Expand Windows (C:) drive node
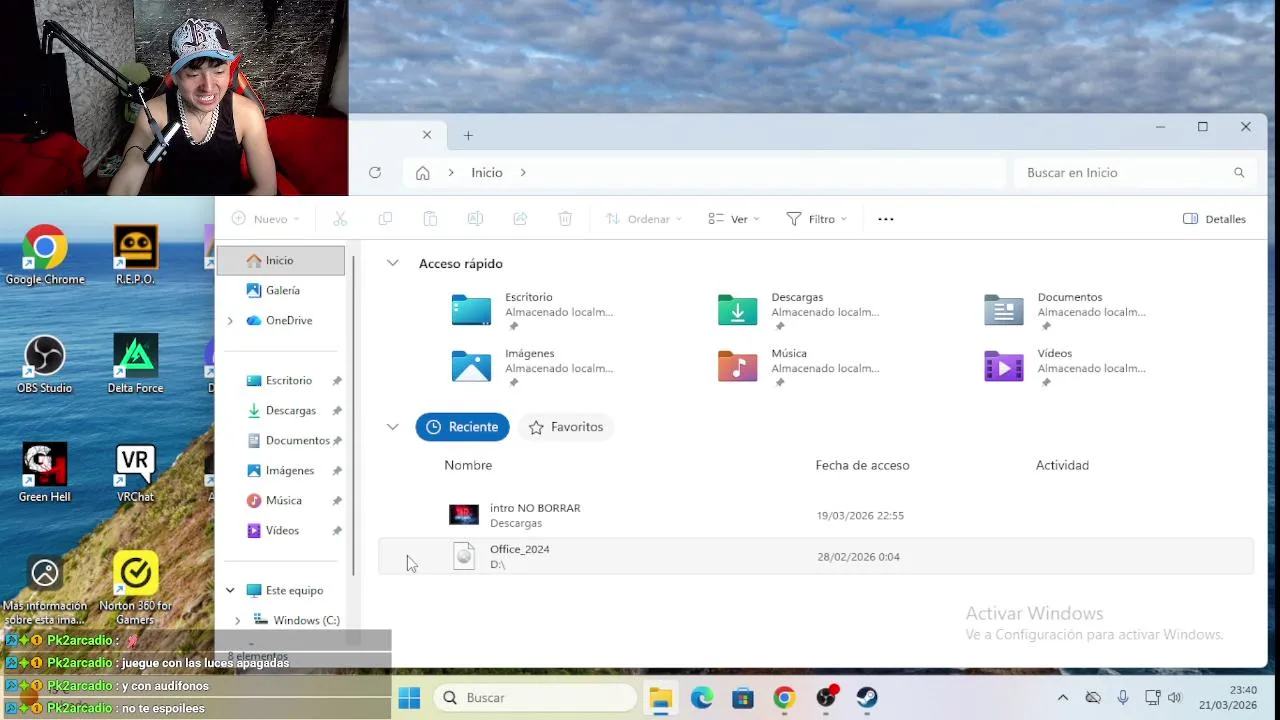This screenshot has height=720, width=1280. (238, 621)
